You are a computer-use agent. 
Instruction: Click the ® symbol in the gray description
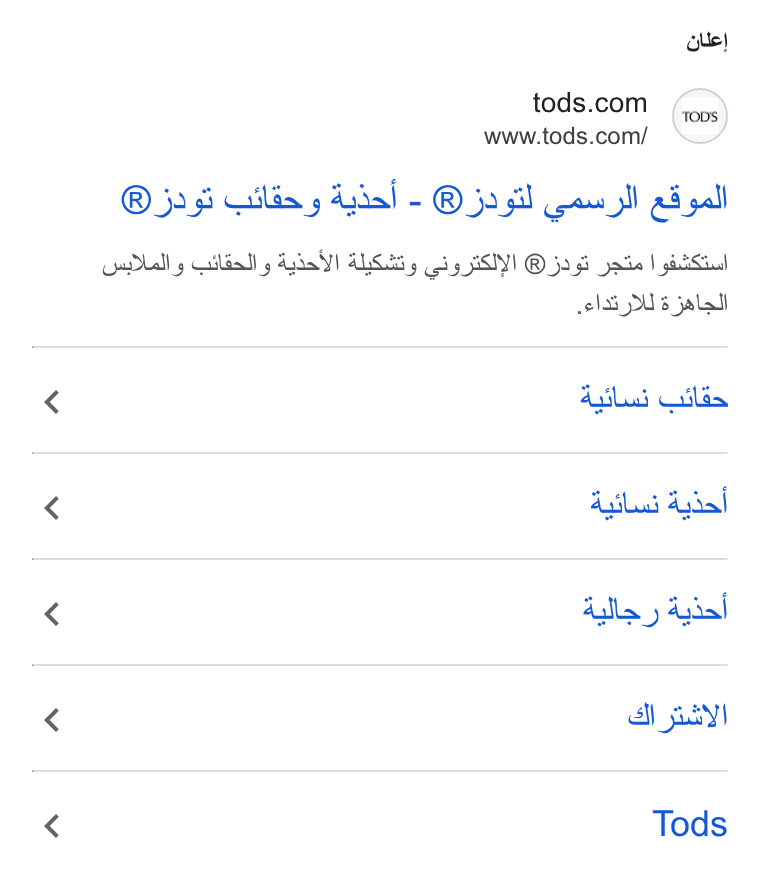pos(535,264)
